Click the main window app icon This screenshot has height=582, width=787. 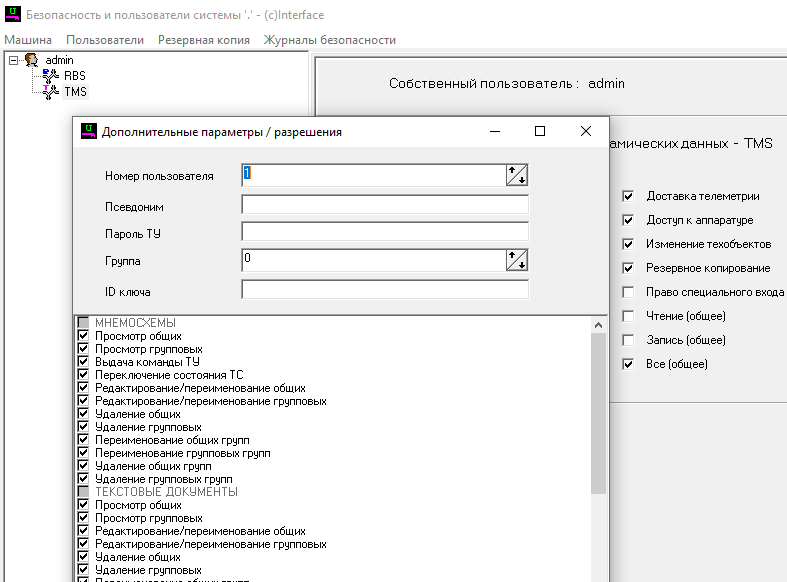point(12,15)
